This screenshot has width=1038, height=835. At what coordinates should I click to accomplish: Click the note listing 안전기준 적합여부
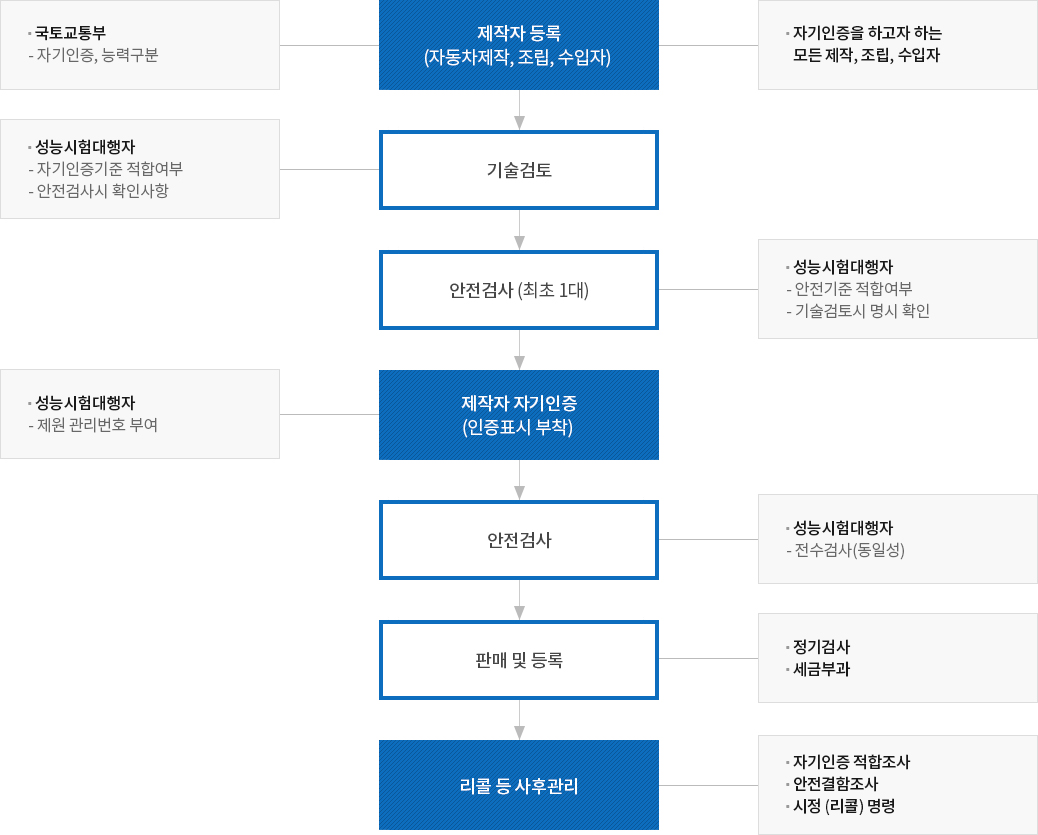897,289
